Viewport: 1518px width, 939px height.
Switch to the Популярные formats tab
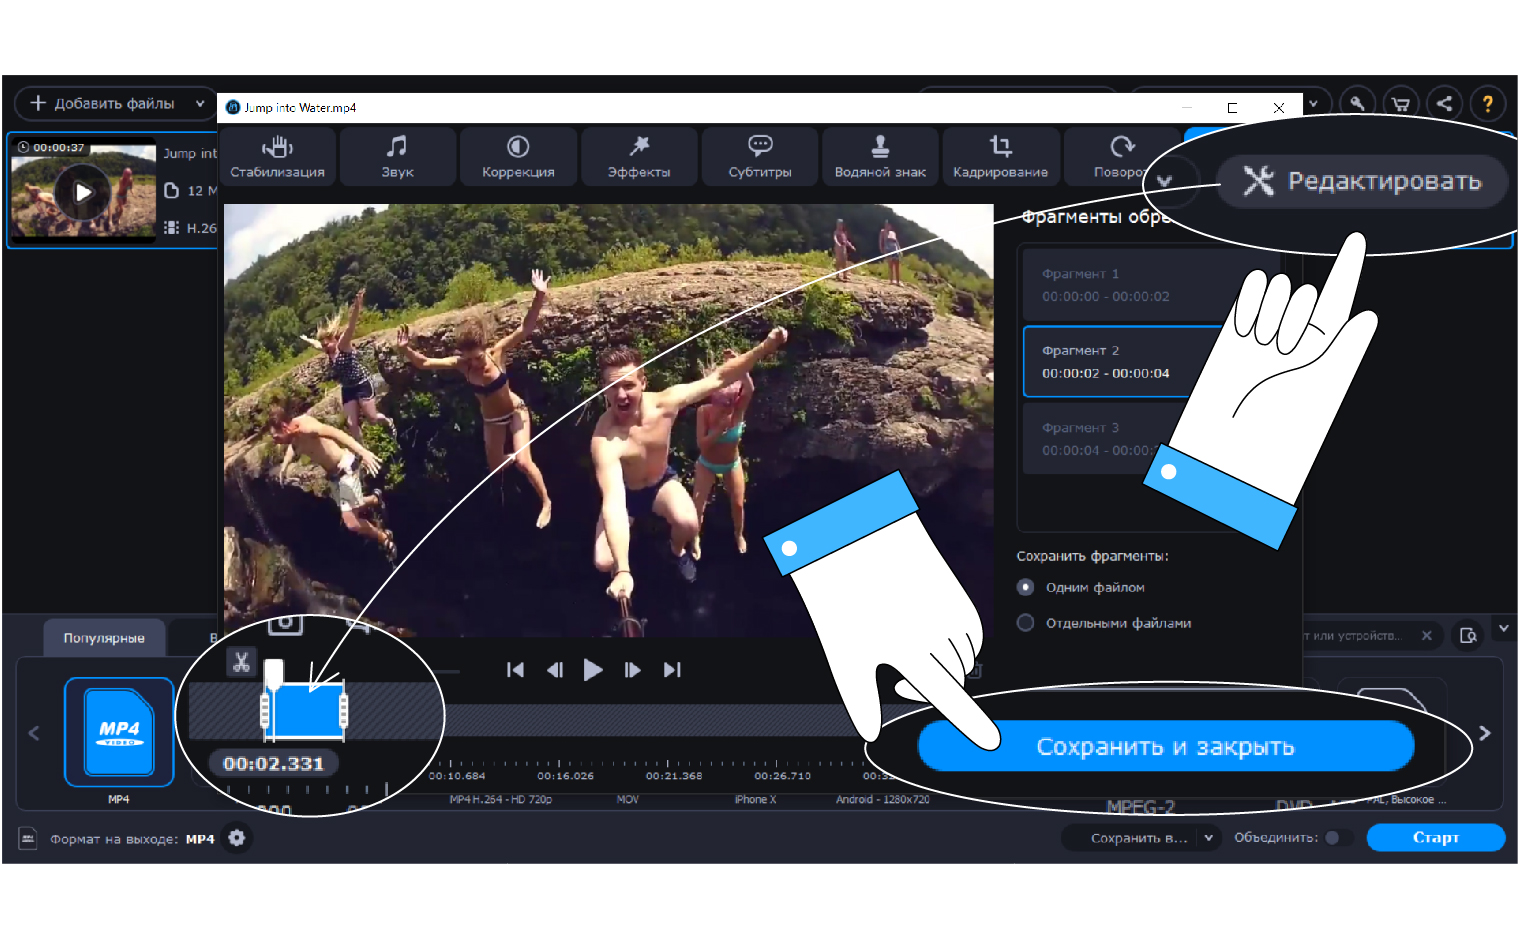coord(104,638)
